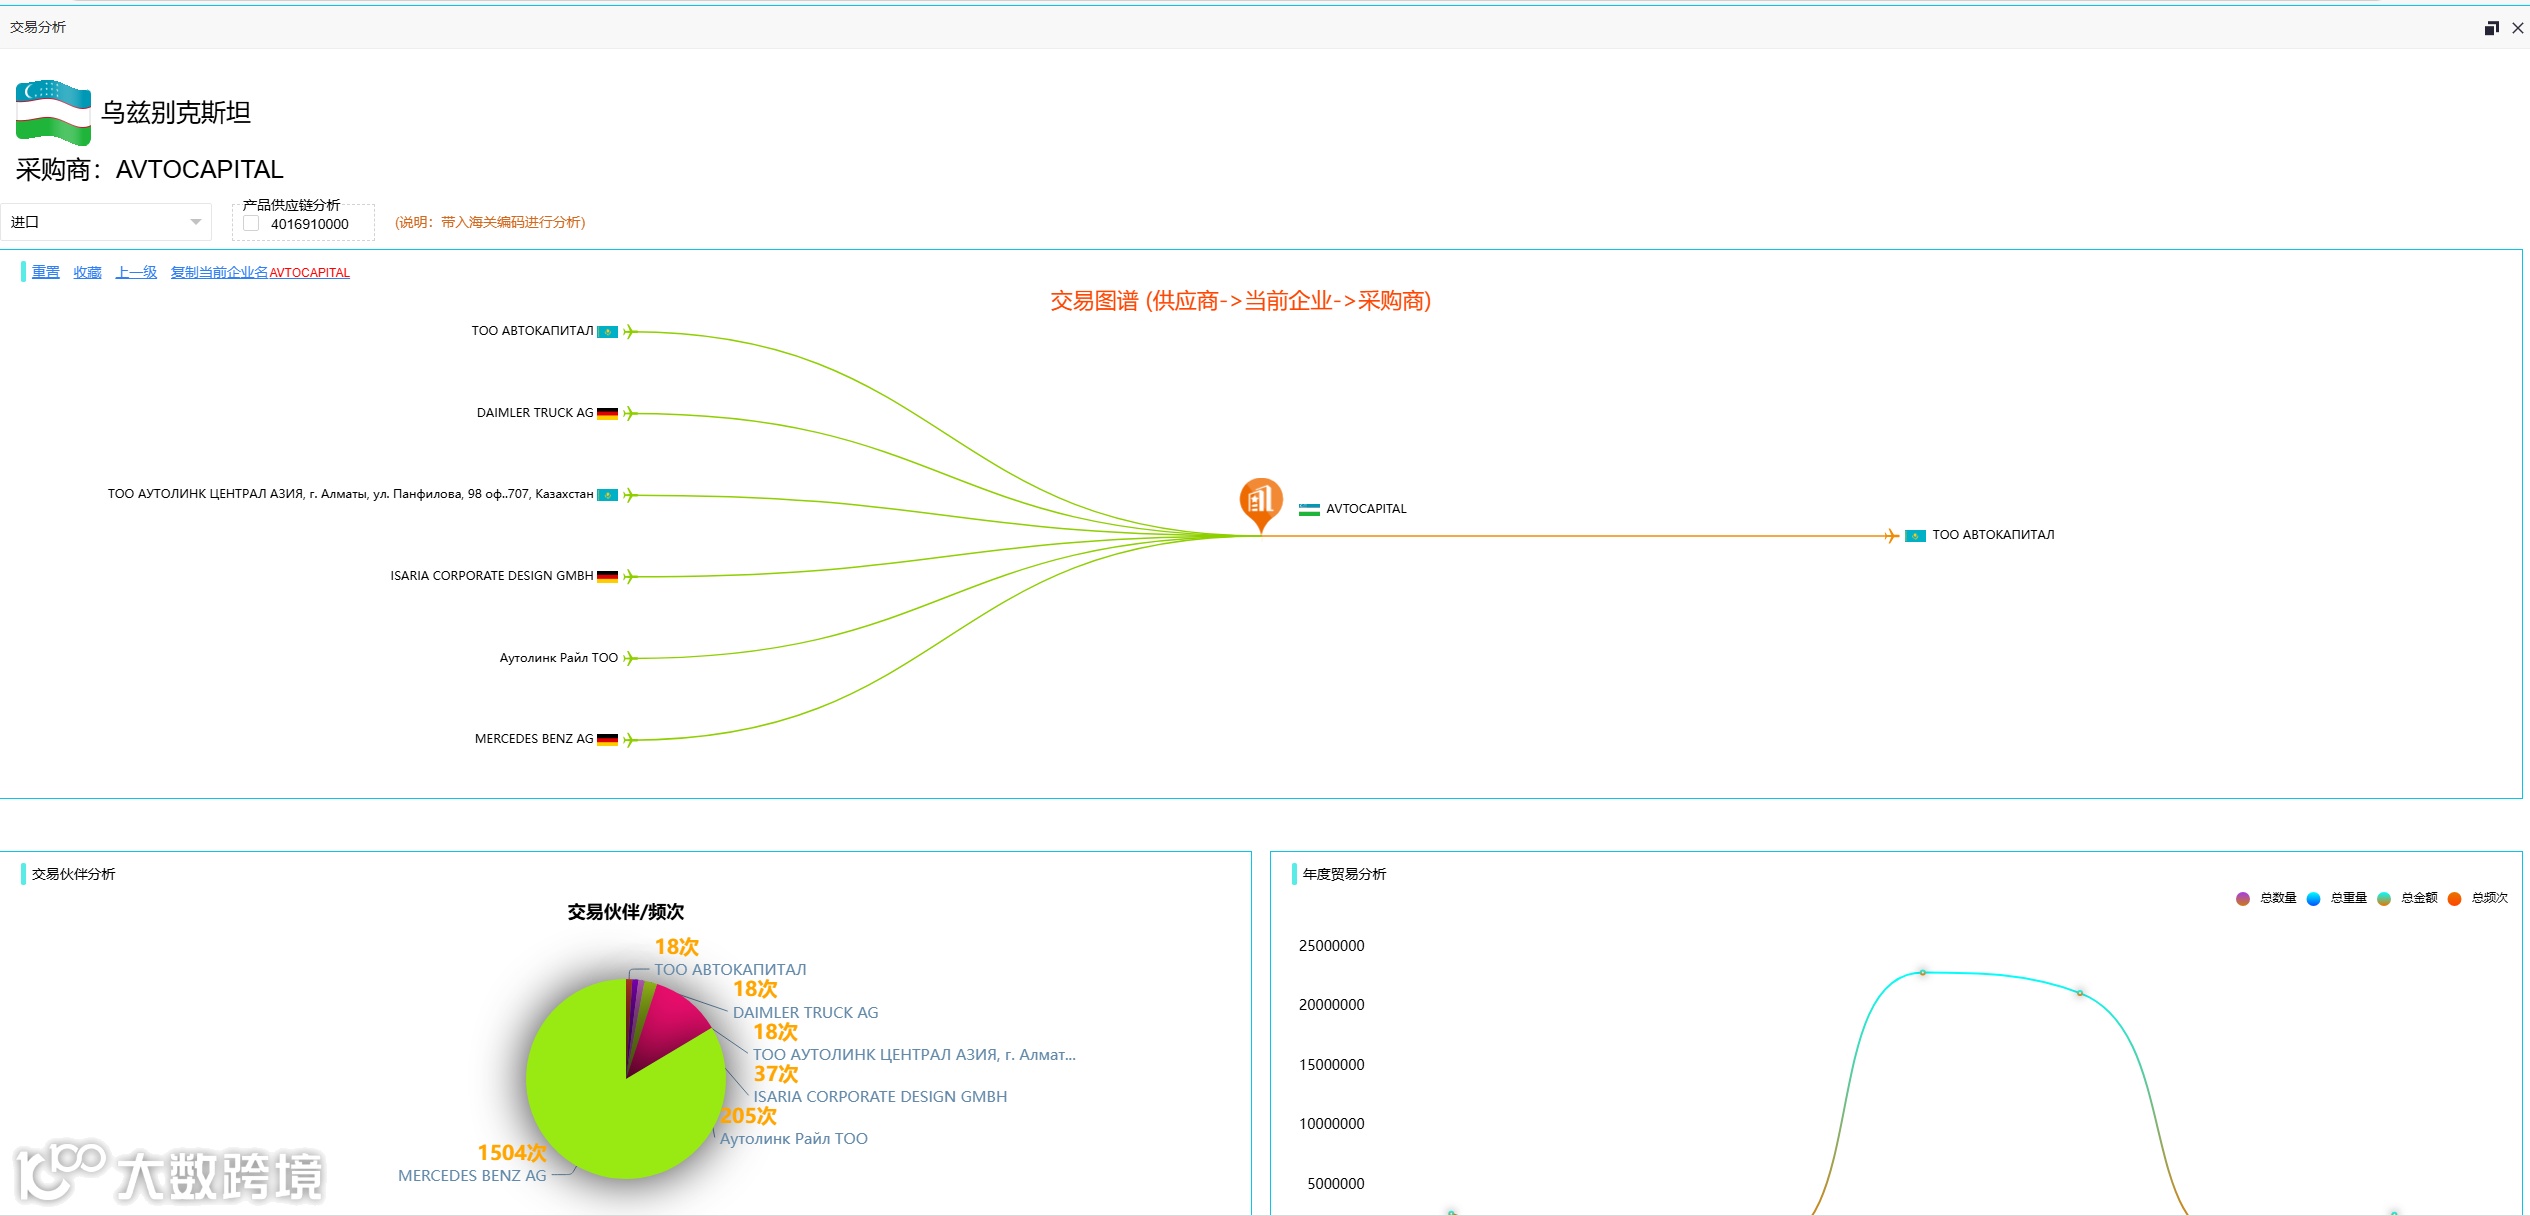Click the Kazakhstan flag beside the right-side ТОО АВТОКАПИТАЛ buyer
This screenshot has width=2530, height=1216.
coord(1915,536)
